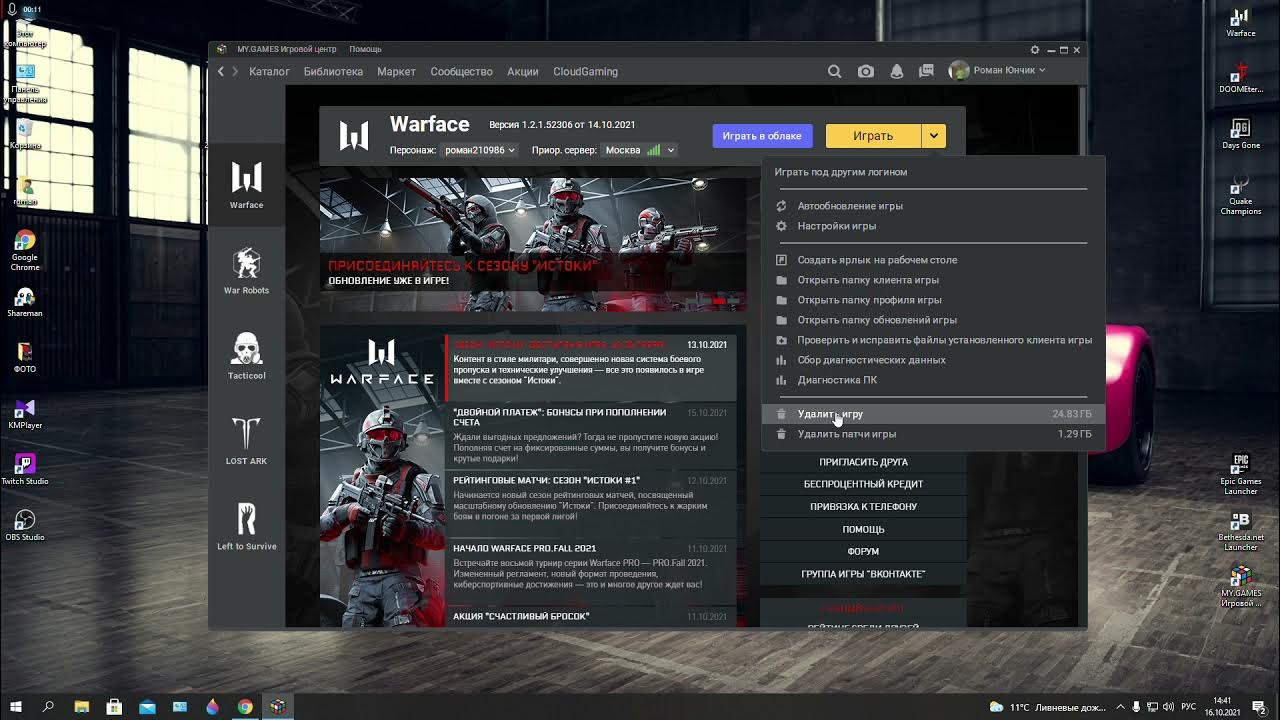The image size is (1280, 720).
Task: Choose Диагностика ПК menu entry
Action: click(x=932, y=380)
